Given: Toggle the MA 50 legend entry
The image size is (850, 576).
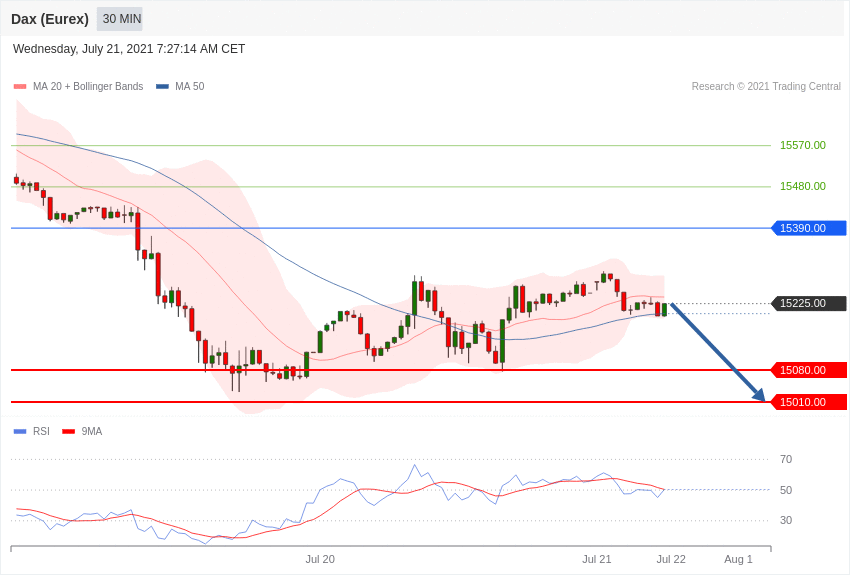Looking at the screenshot, I should 180,86.
